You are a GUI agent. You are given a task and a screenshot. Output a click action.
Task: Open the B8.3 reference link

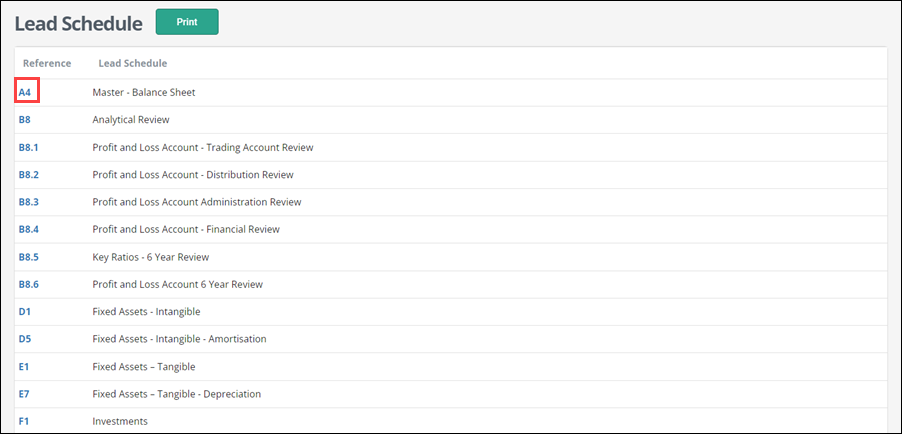[x=29, y=202]
